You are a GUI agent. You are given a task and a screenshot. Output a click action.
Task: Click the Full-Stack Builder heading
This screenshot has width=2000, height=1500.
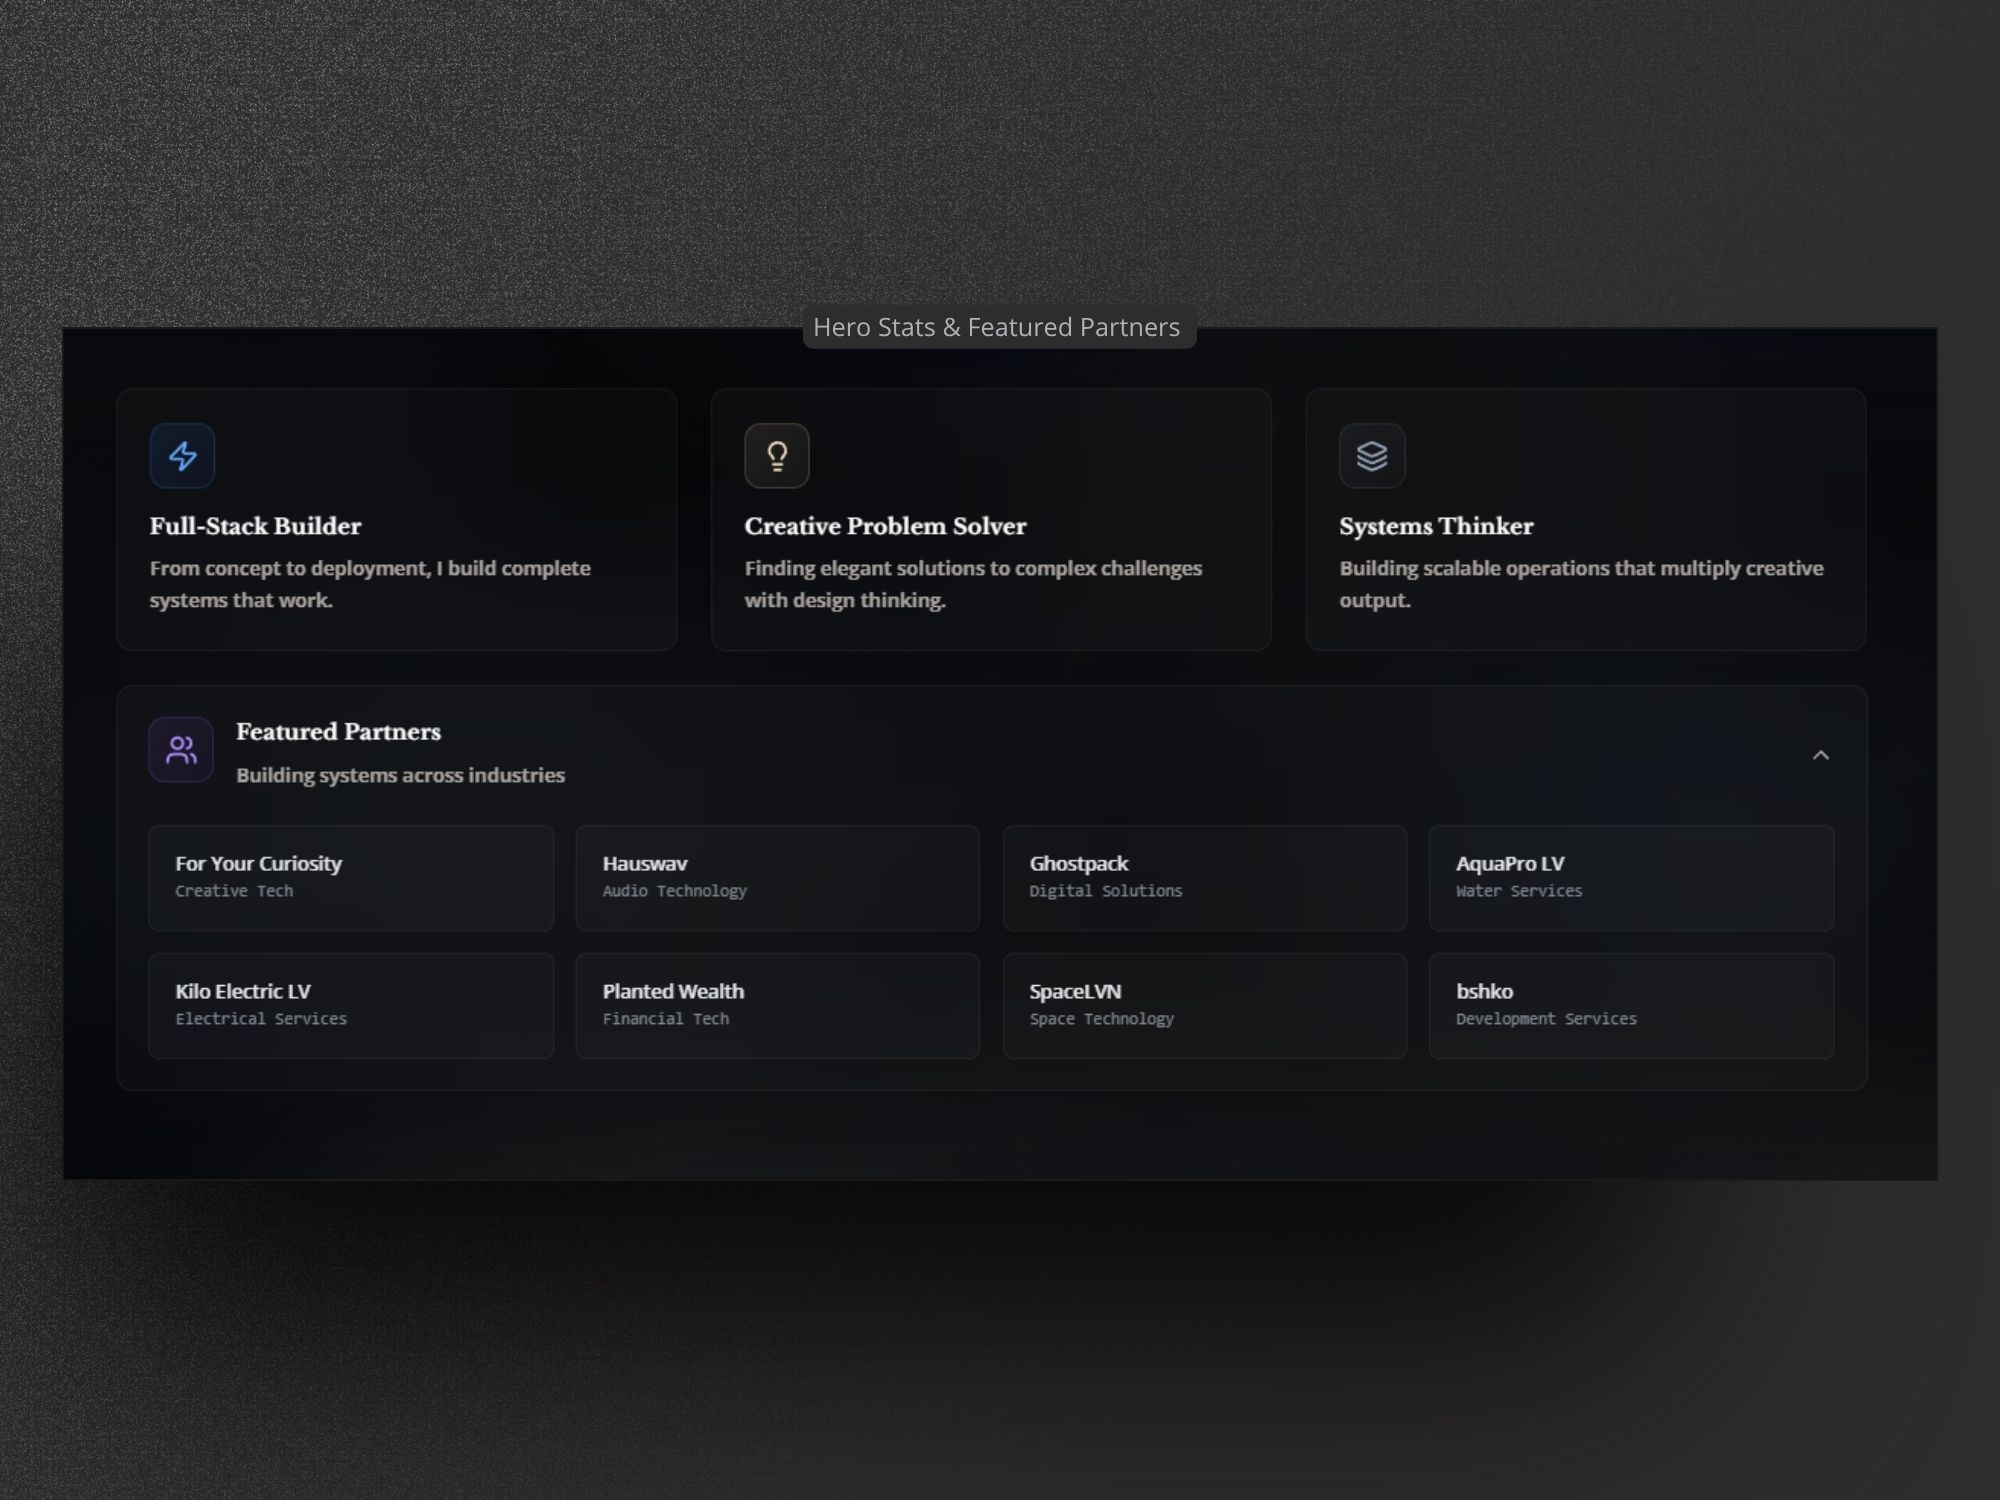[255, 526]
